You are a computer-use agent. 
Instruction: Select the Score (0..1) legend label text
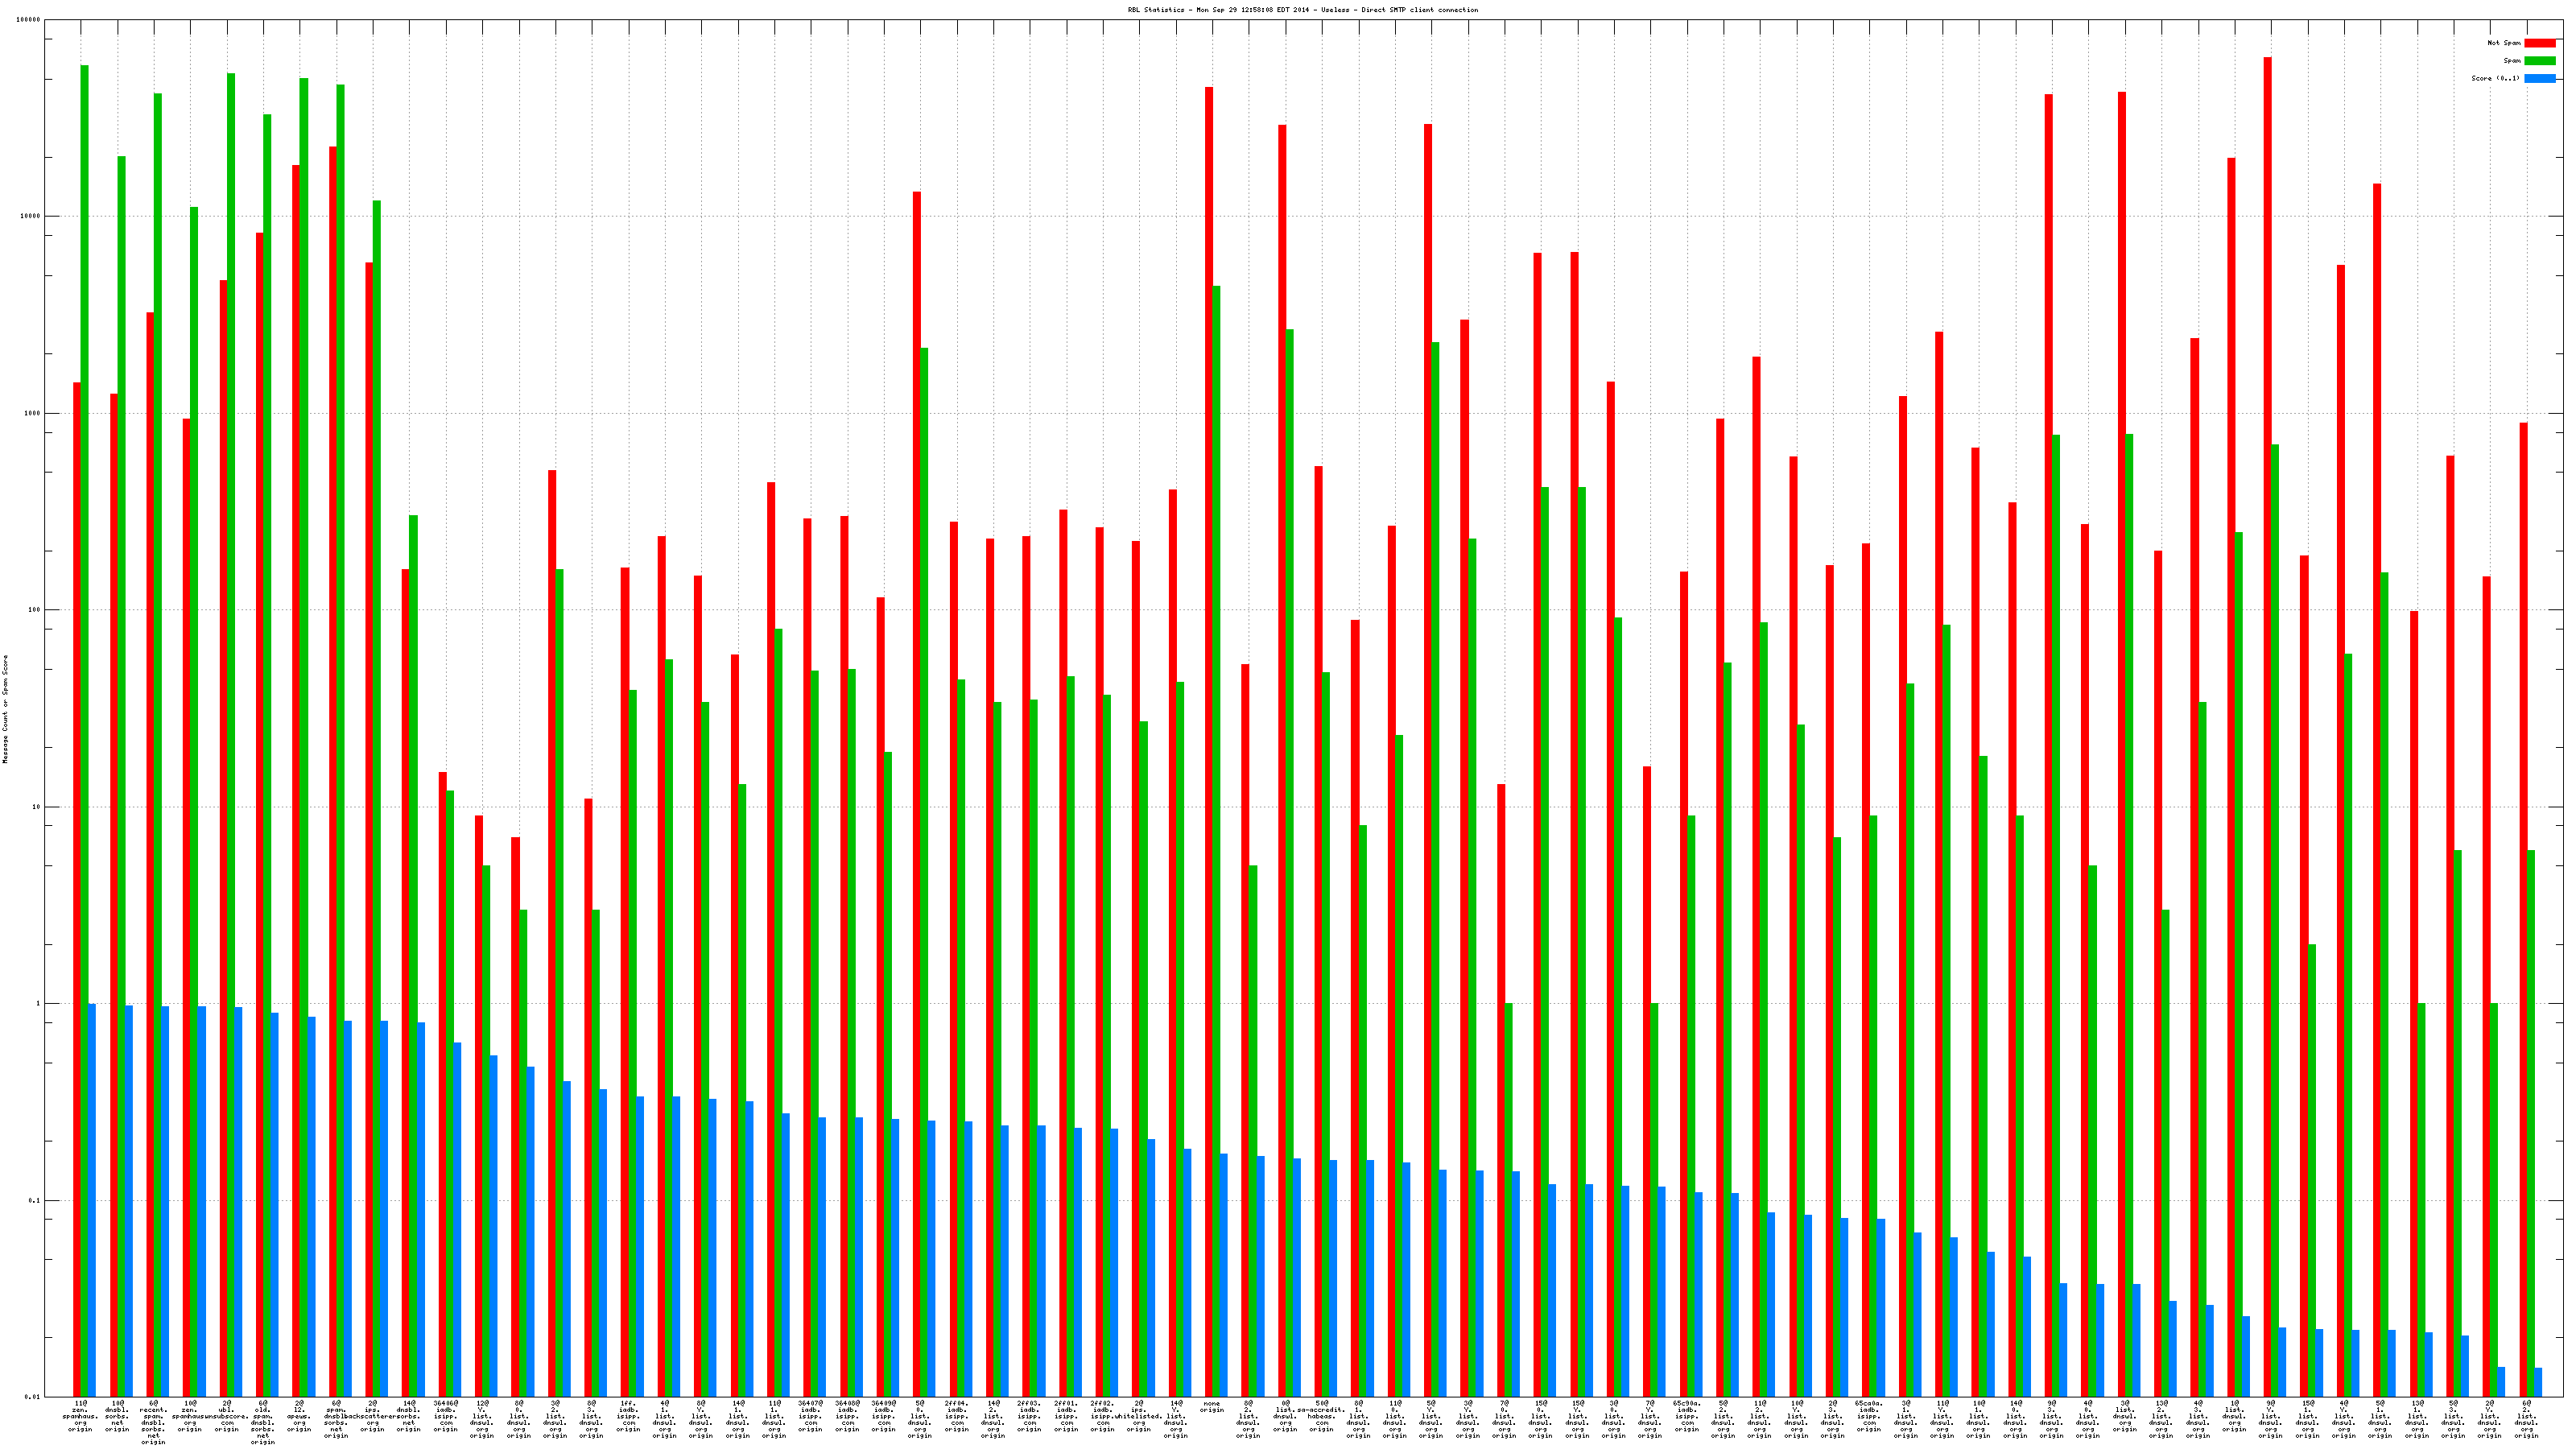[x=2495, y=78]
